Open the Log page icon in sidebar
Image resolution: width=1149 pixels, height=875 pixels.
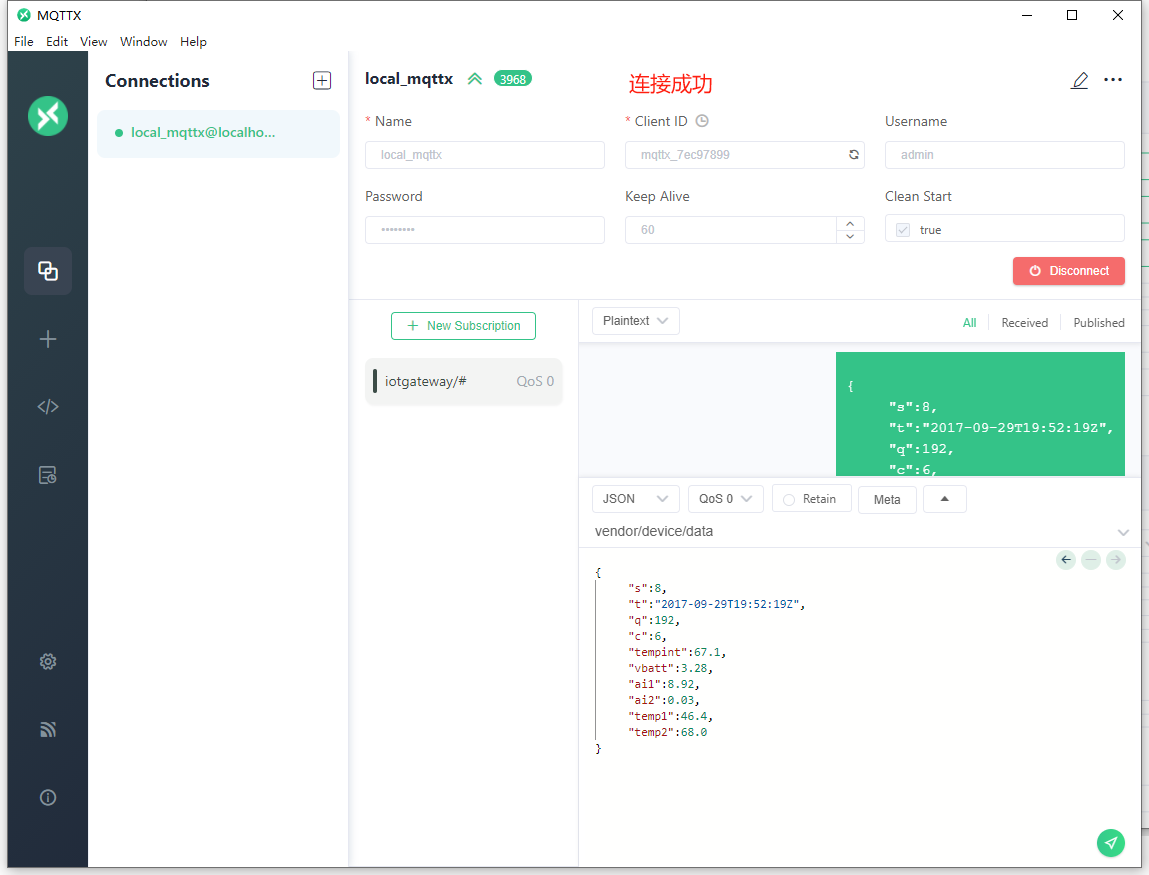pos(48,475)
